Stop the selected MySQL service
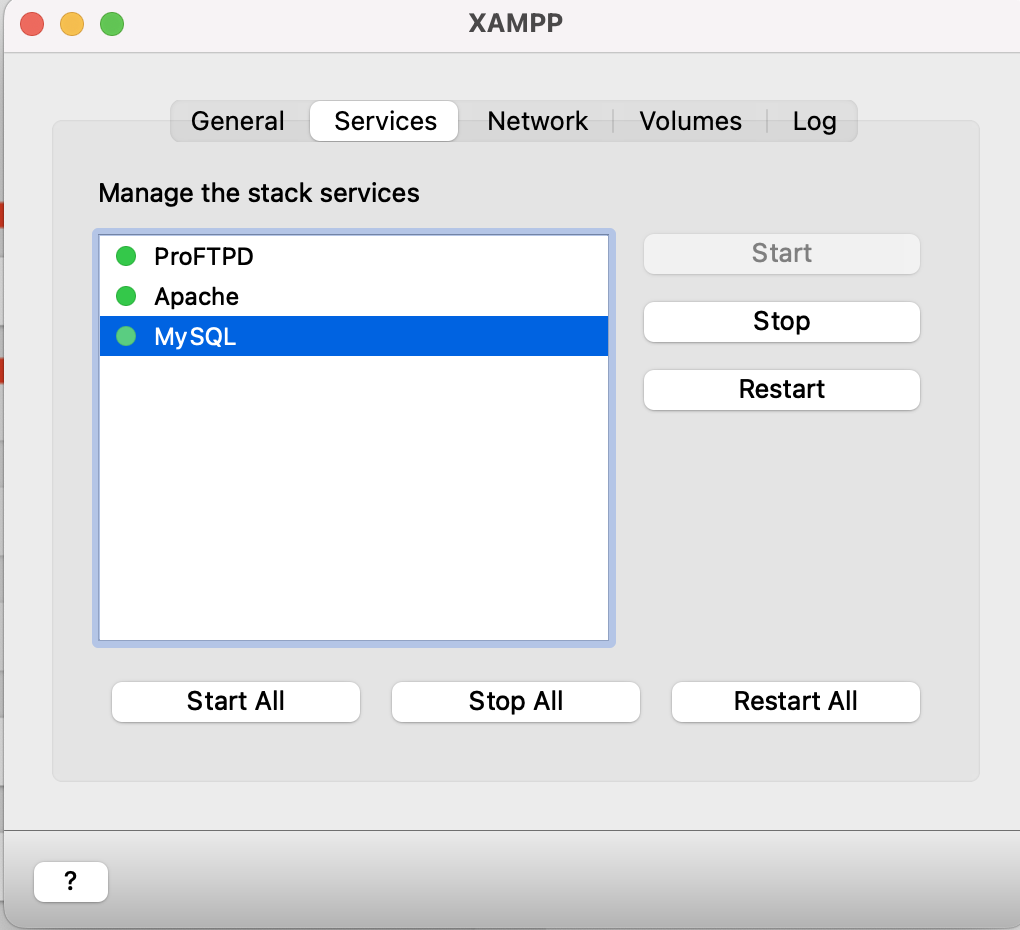1020x930 pixels. [x=782, y=322]
